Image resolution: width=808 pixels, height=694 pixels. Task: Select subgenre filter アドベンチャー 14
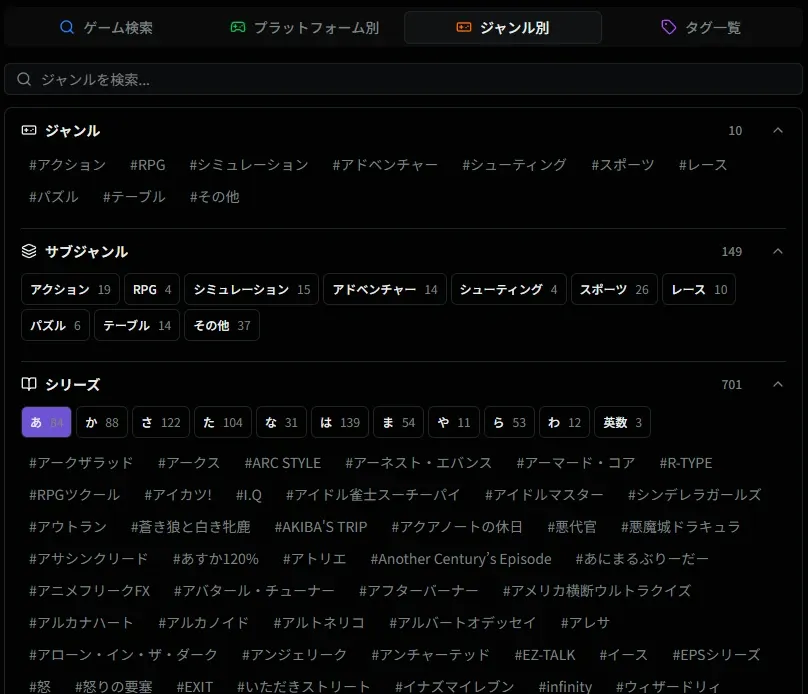click(x=385, y=290)
